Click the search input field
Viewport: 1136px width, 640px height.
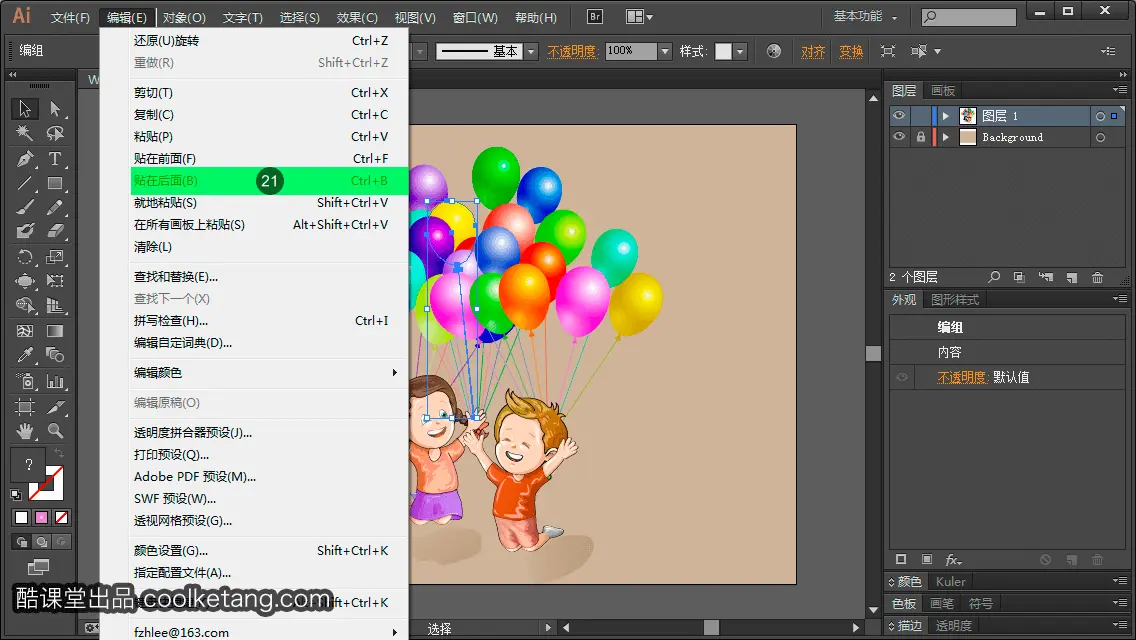(969, 16)
